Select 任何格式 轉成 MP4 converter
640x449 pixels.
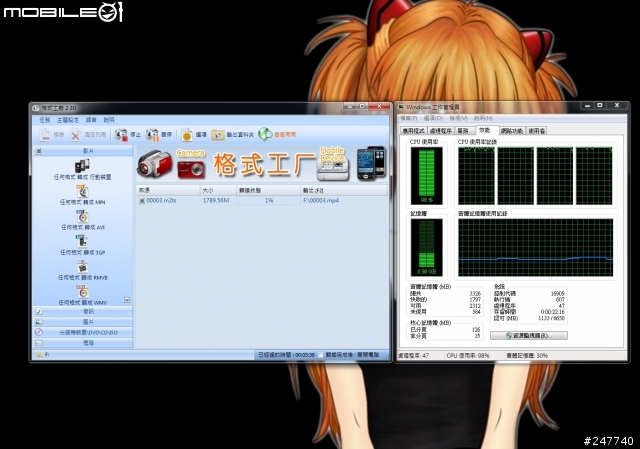[82, 195]
